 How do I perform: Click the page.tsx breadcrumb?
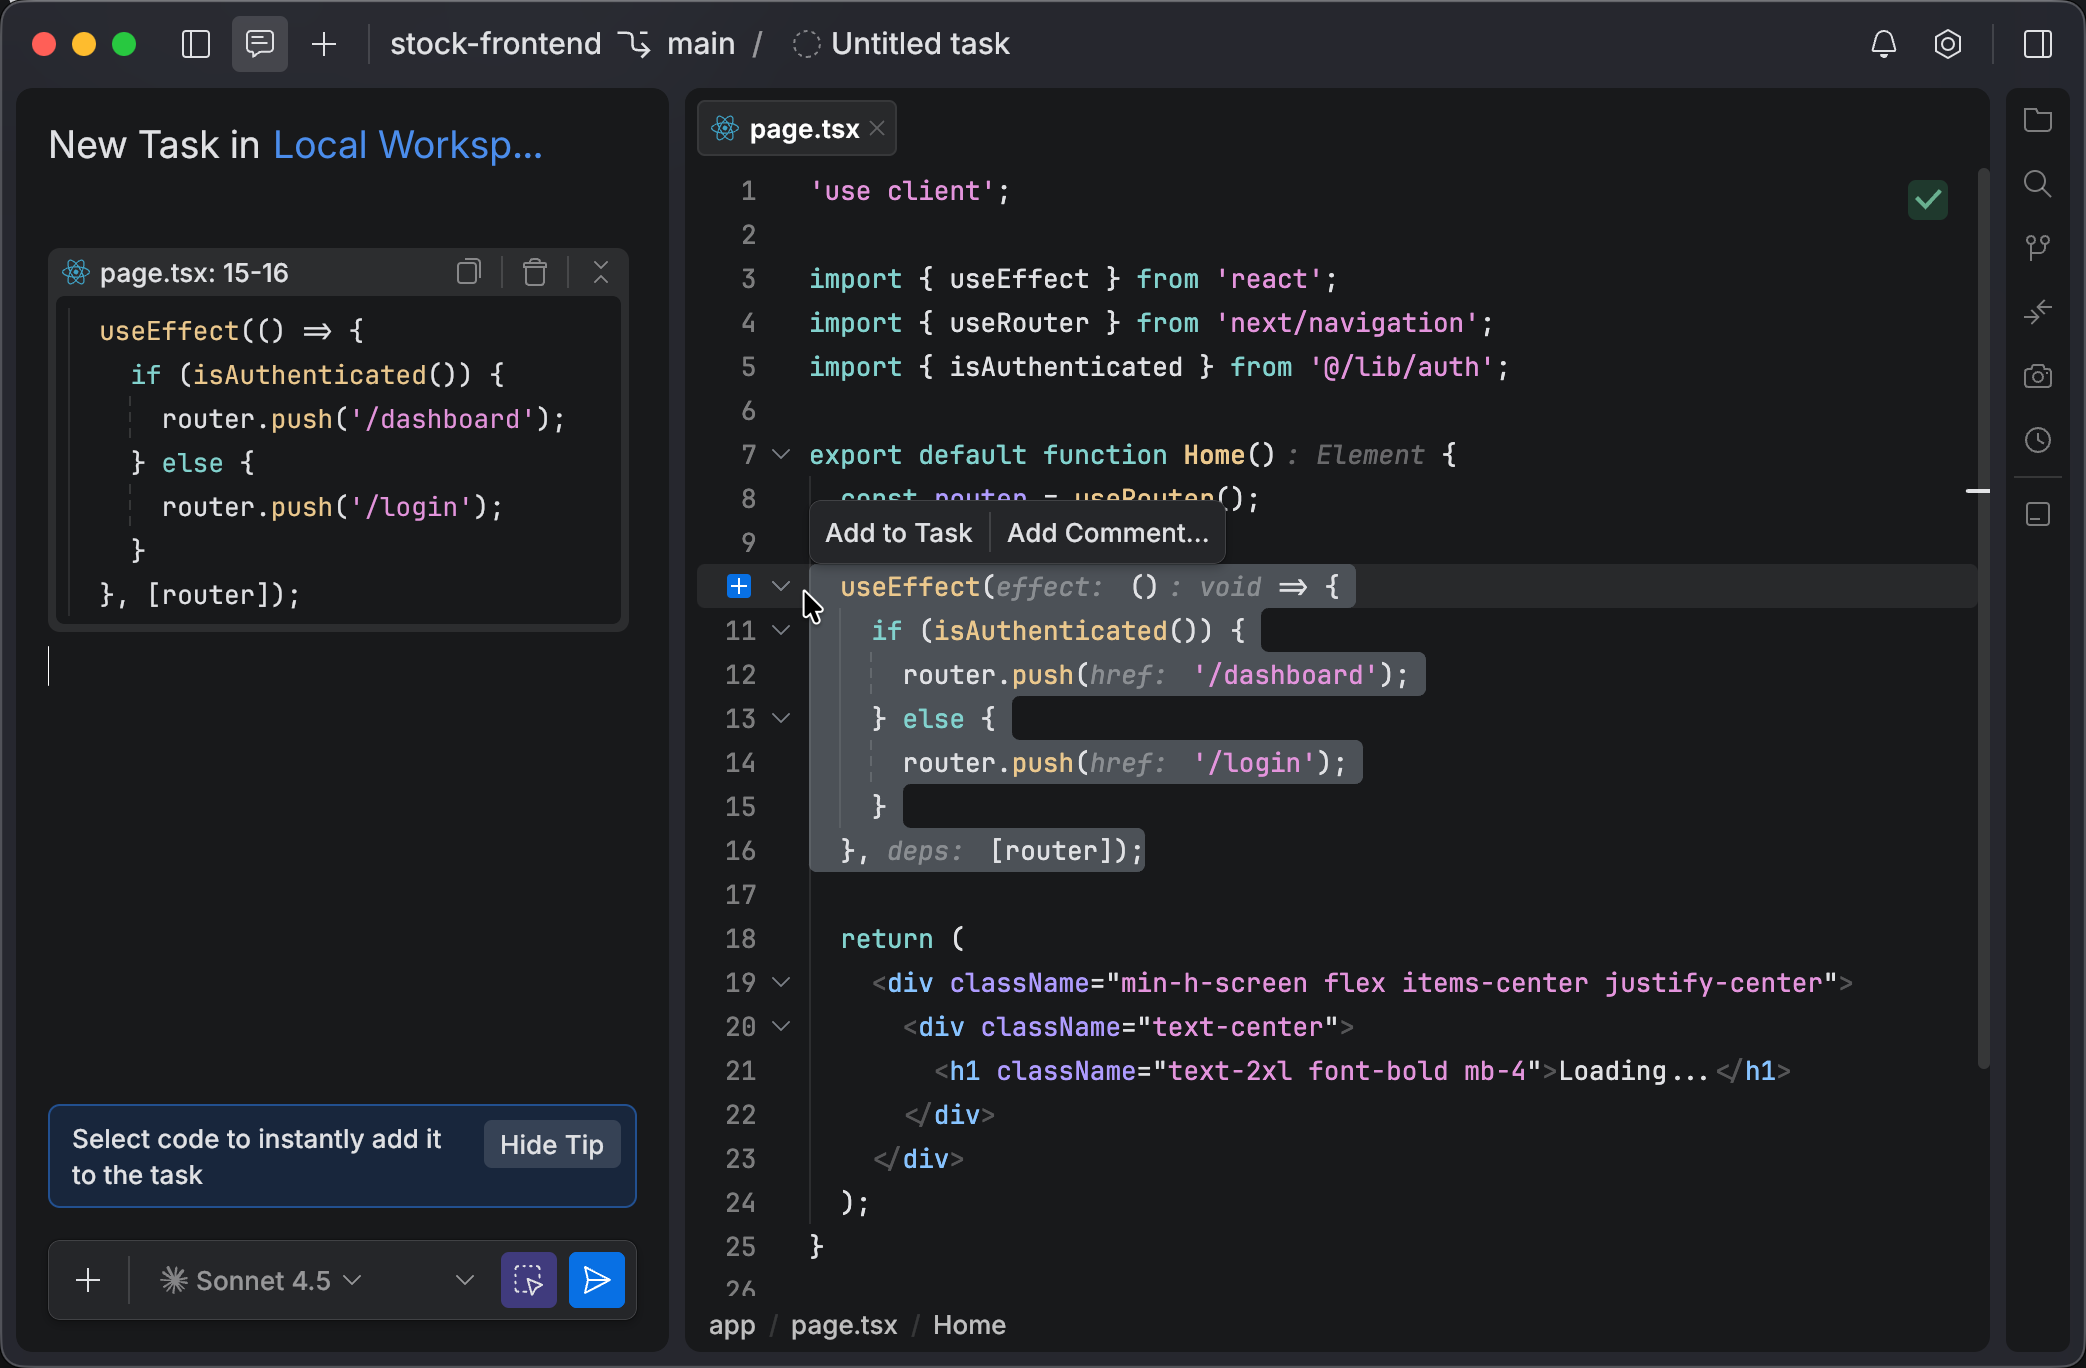pyautogui.click(x=844, y=1325)
